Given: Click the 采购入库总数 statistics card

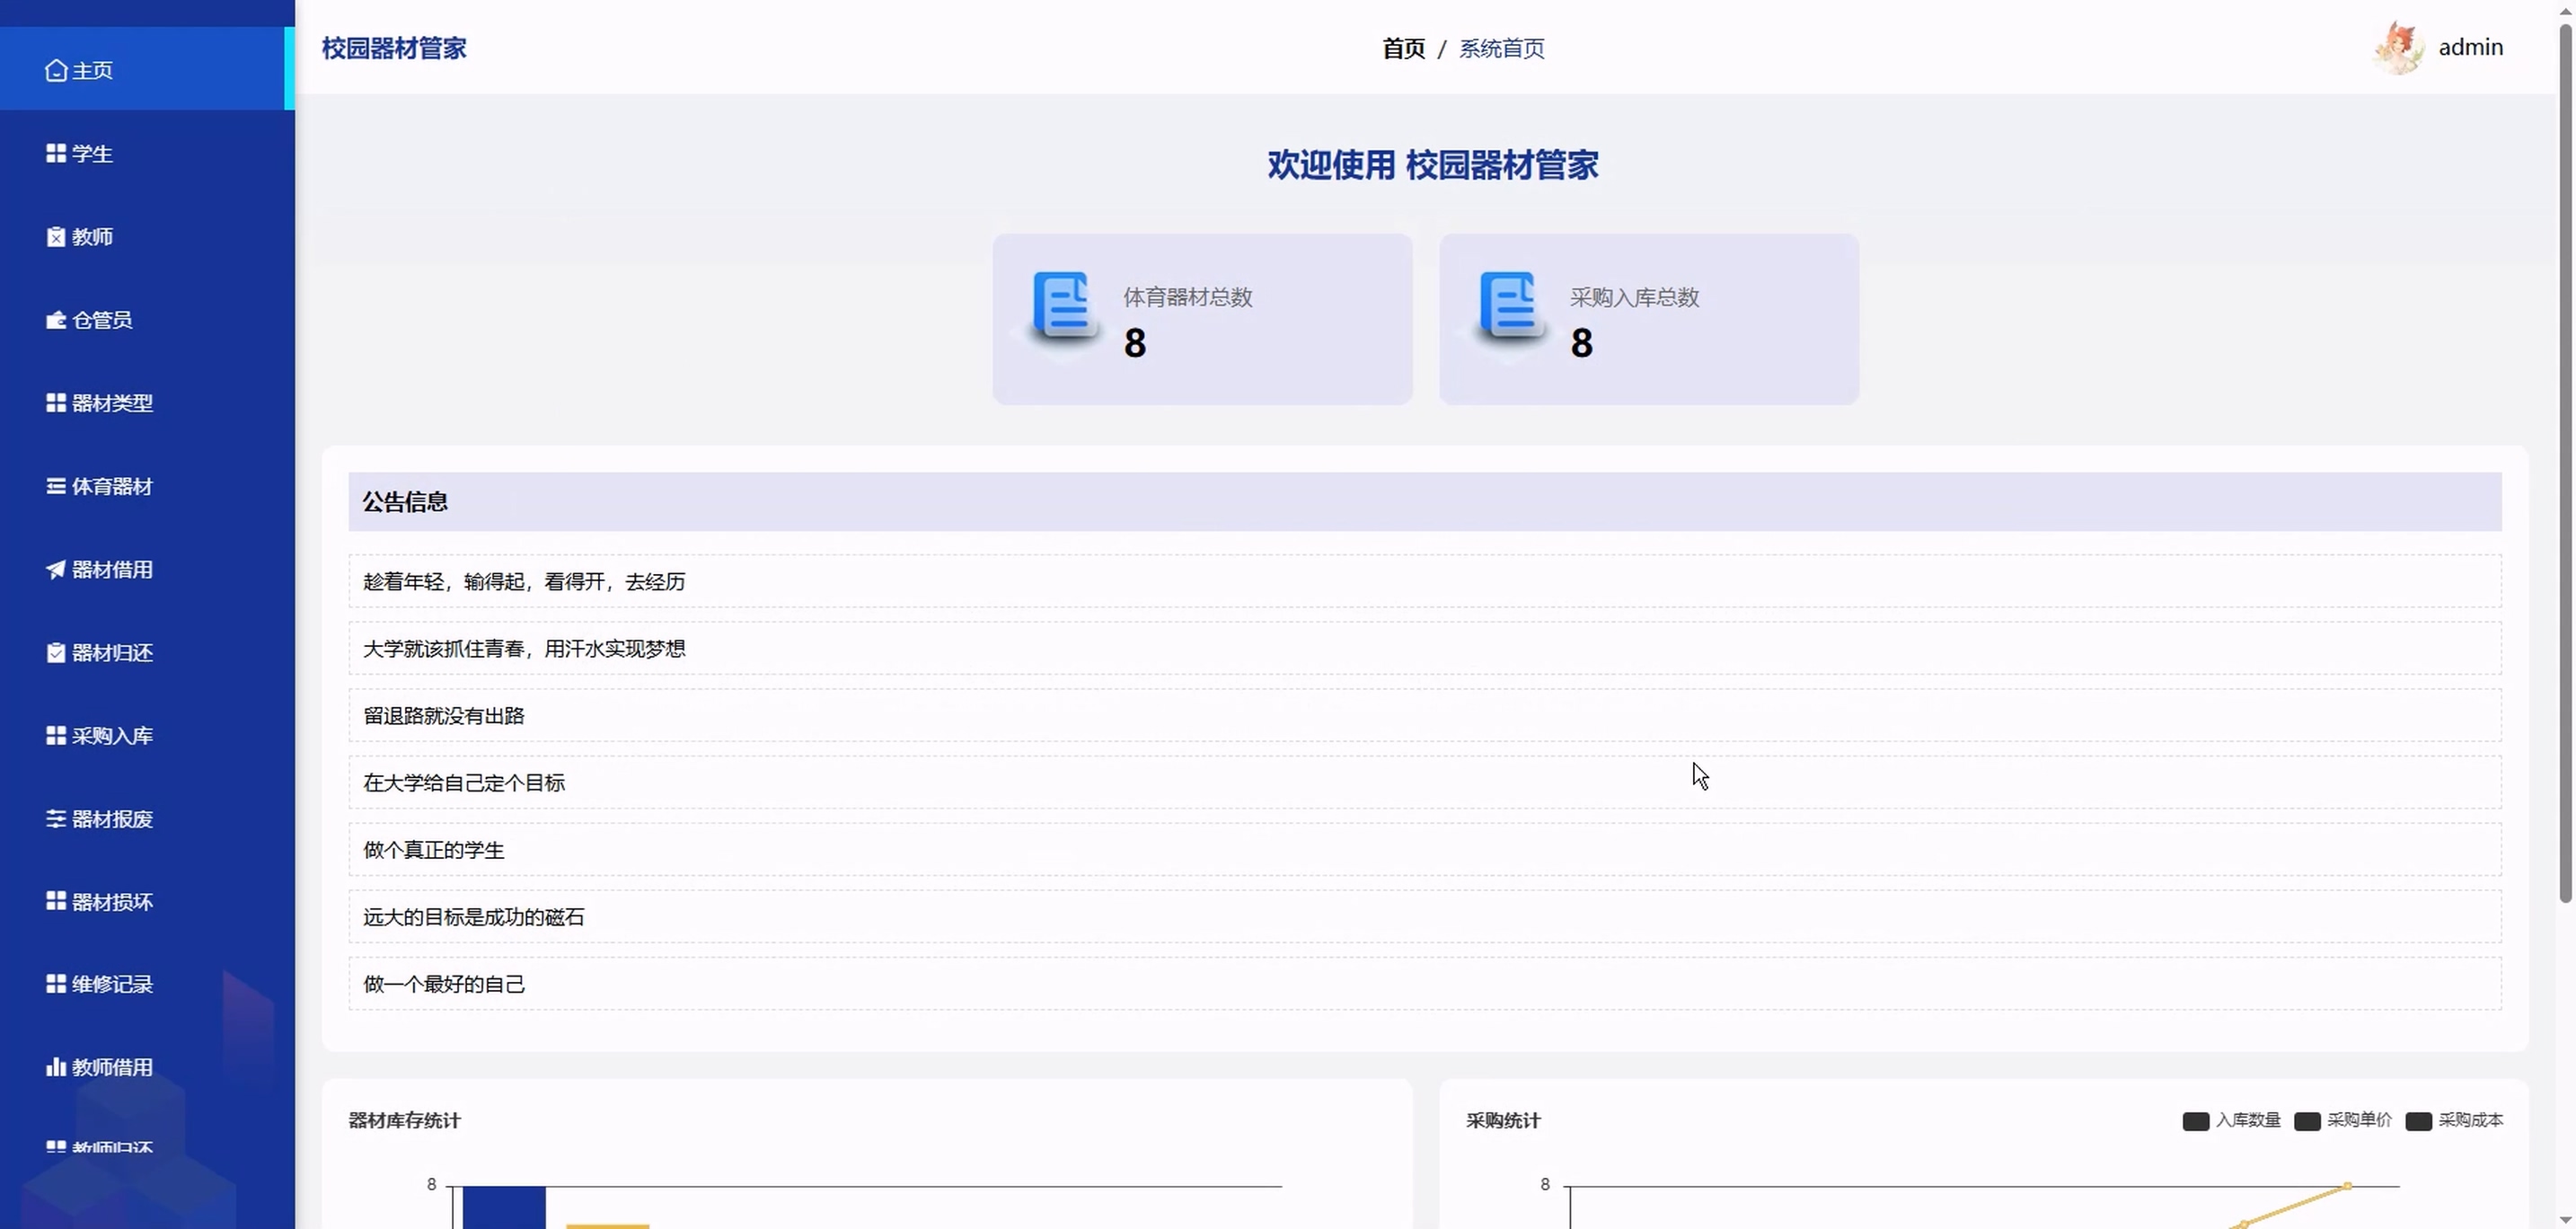Looking at the screenshot, I should [x=1648, y=320].
